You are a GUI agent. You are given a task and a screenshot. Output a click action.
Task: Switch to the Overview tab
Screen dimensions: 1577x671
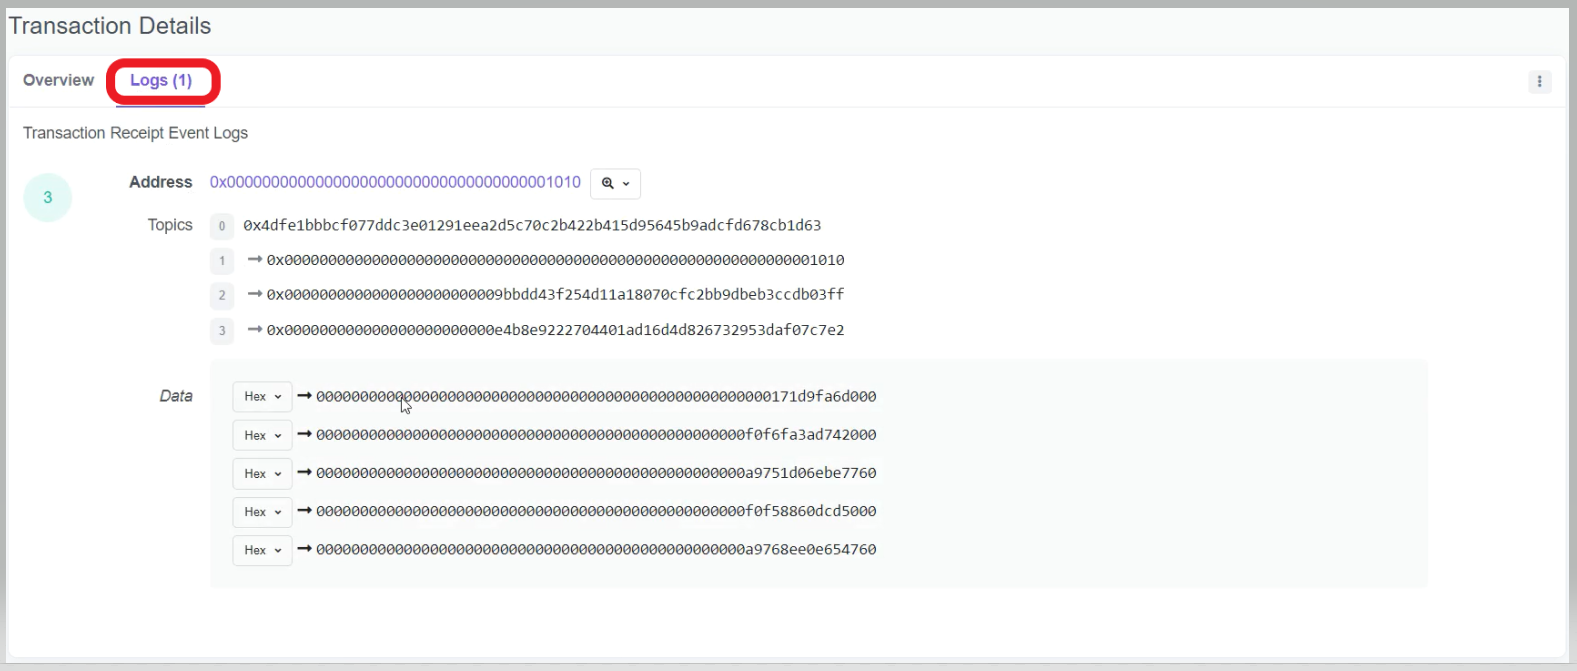point(58,80)
